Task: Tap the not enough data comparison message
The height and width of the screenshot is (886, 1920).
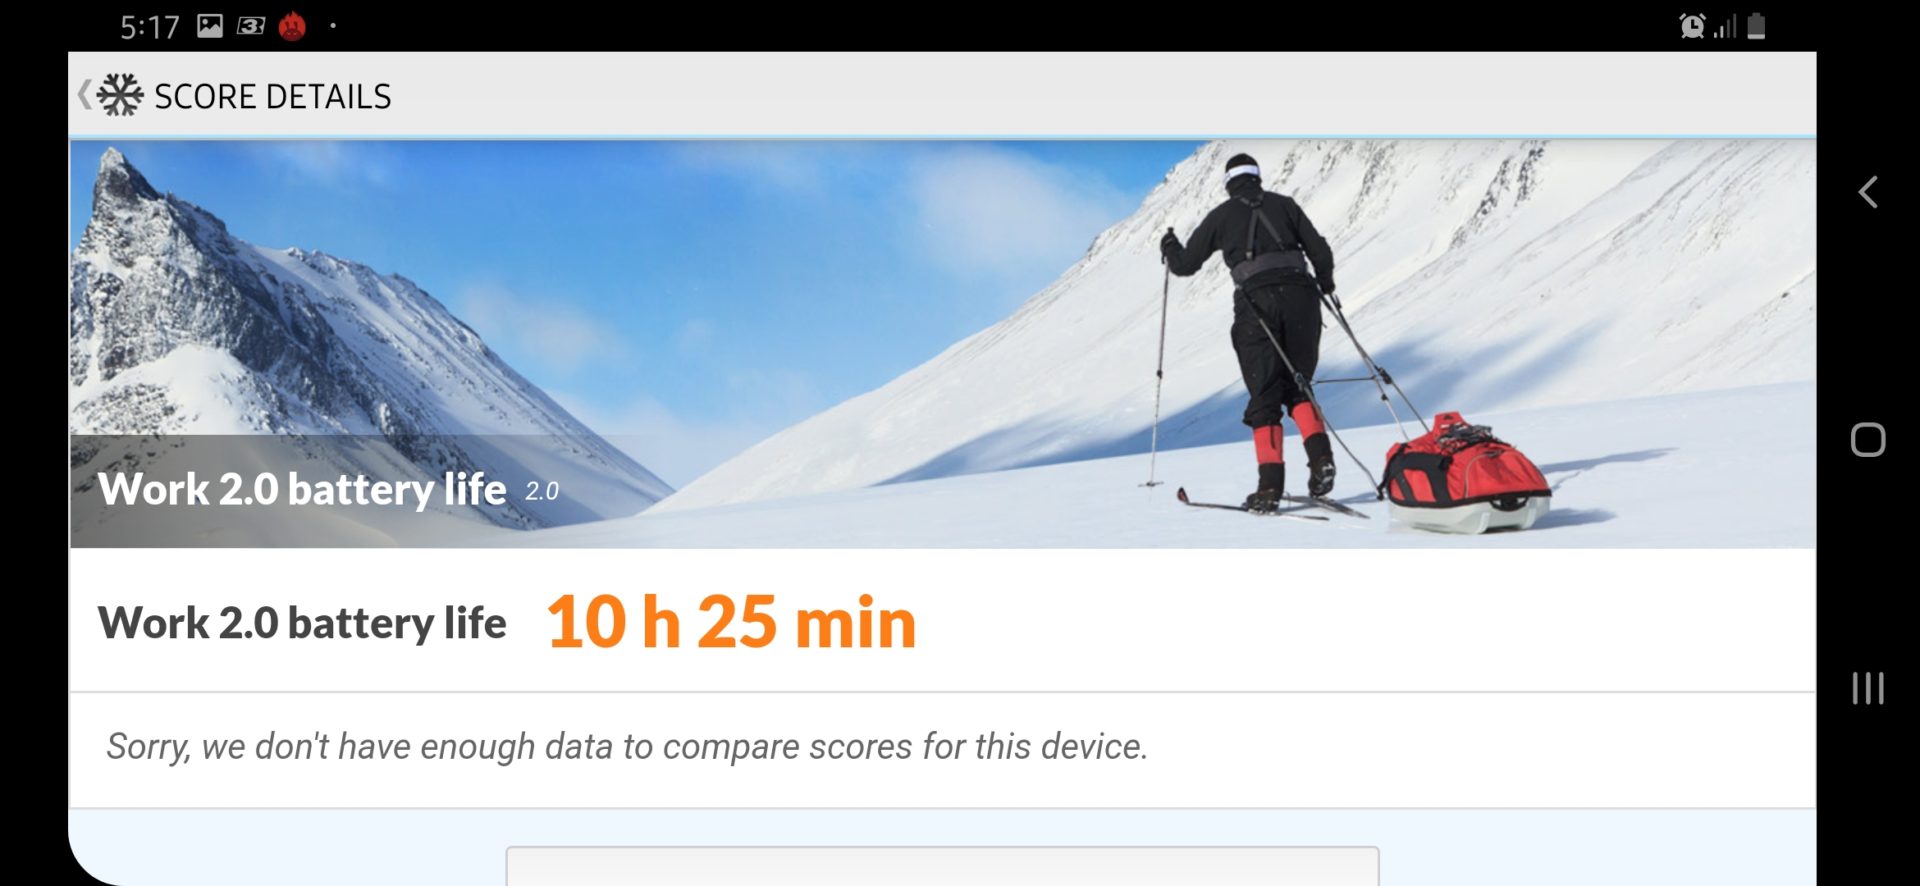Action: pyautogui.click(x=627, y=746)
